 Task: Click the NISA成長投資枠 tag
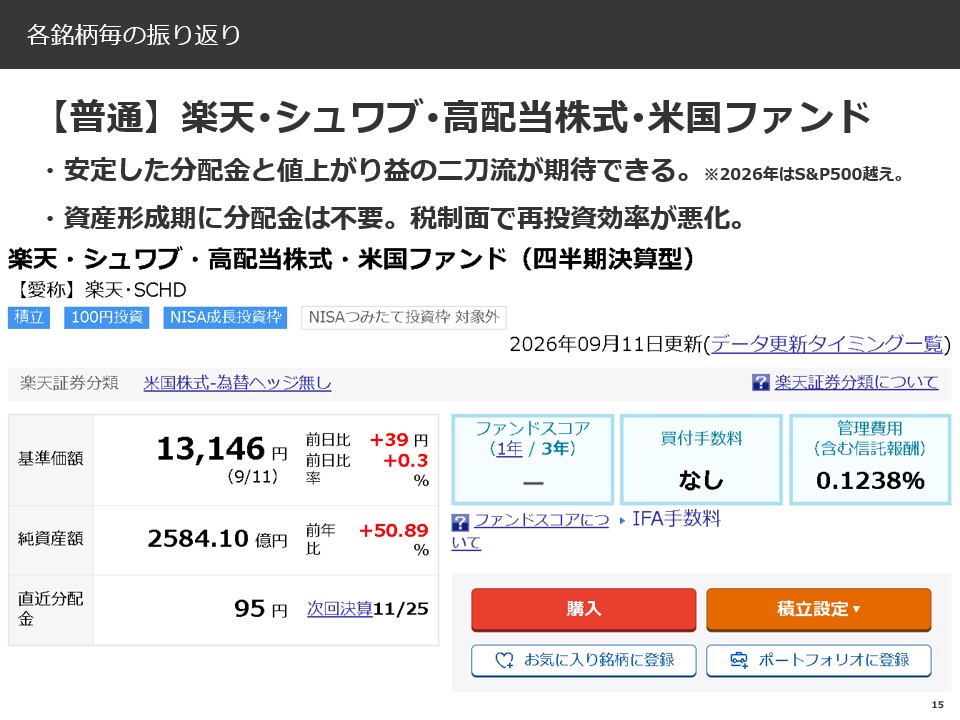225,317
